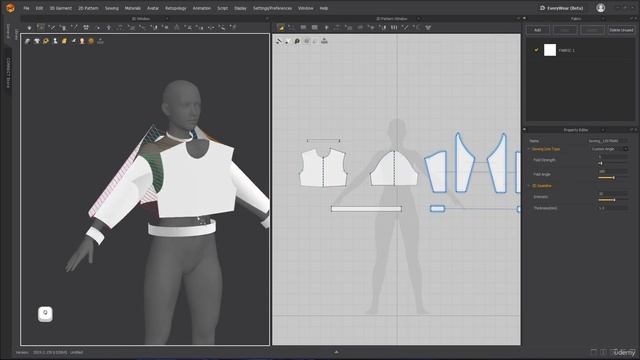The height and width of the screenshot is (360, 640).
Task: Open the File menu
Action: (x=26, y=8)
